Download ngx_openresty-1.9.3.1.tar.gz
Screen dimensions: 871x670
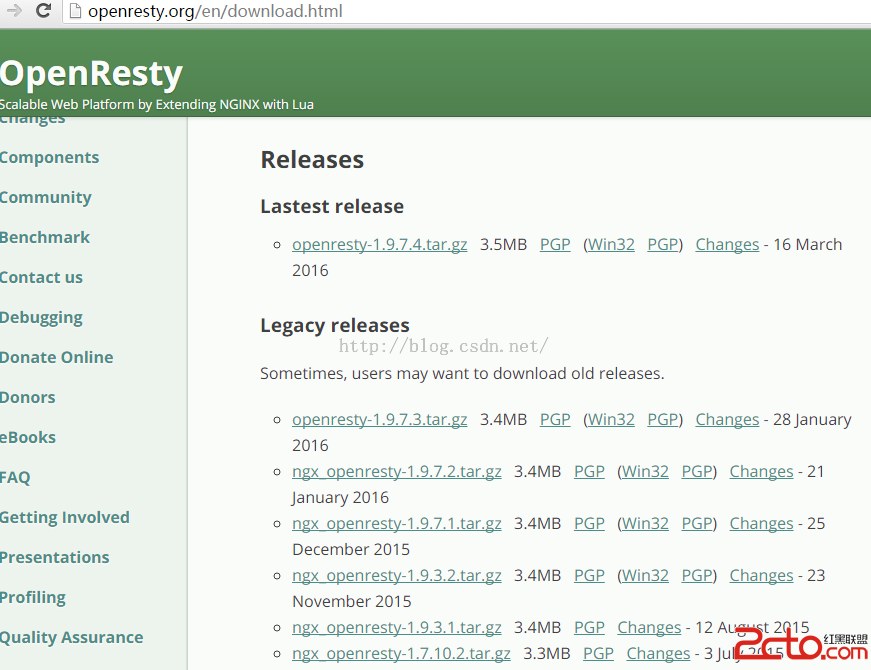click(x=397, y=628)
